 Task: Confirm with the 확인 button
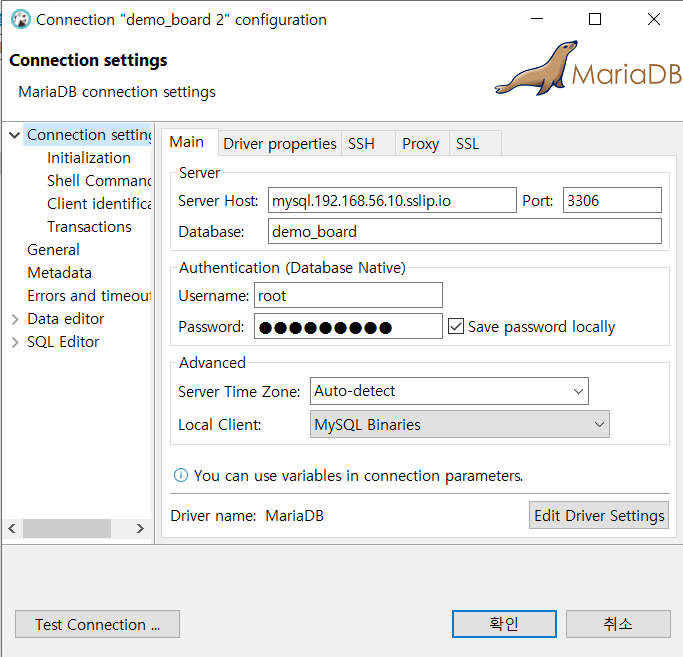tap(504, 624)
